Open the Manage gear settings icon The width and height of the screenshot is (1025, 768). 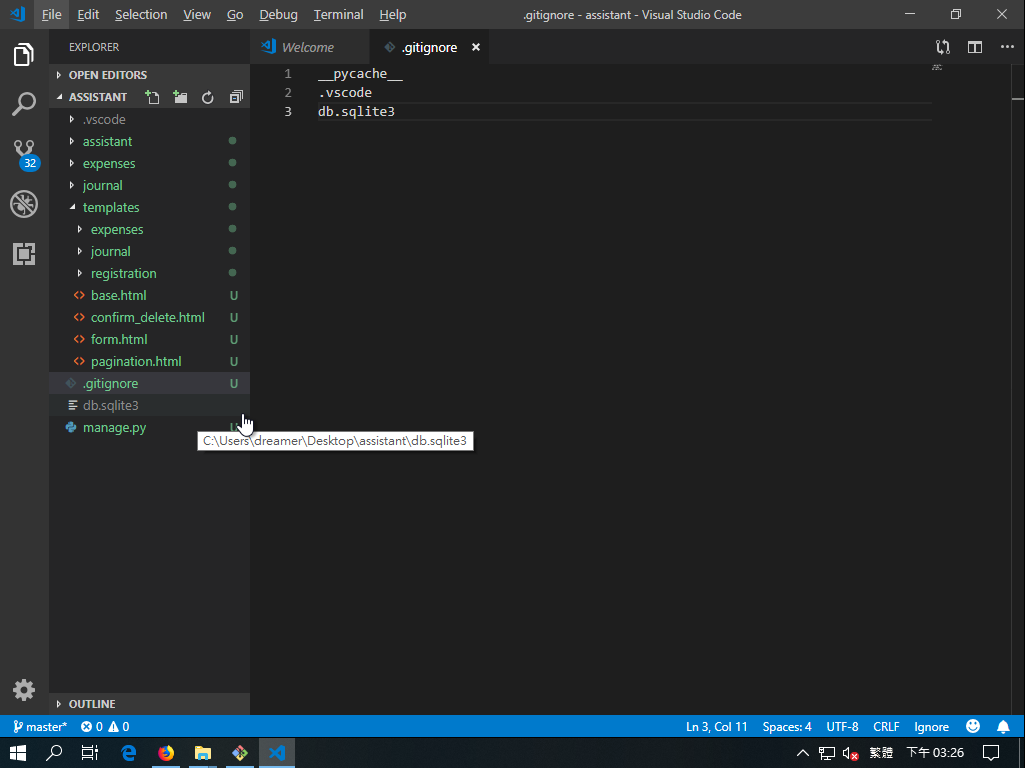tap(24, 689)
